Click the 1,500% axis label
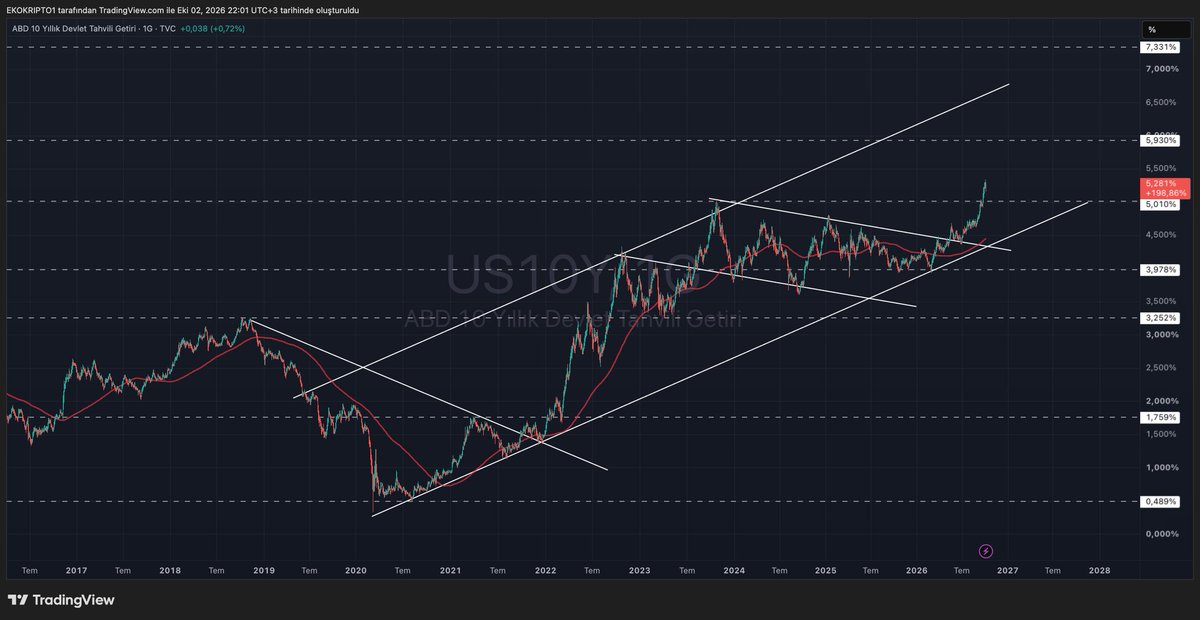The image size is (1200, 620). click(x=1162, y=434)
